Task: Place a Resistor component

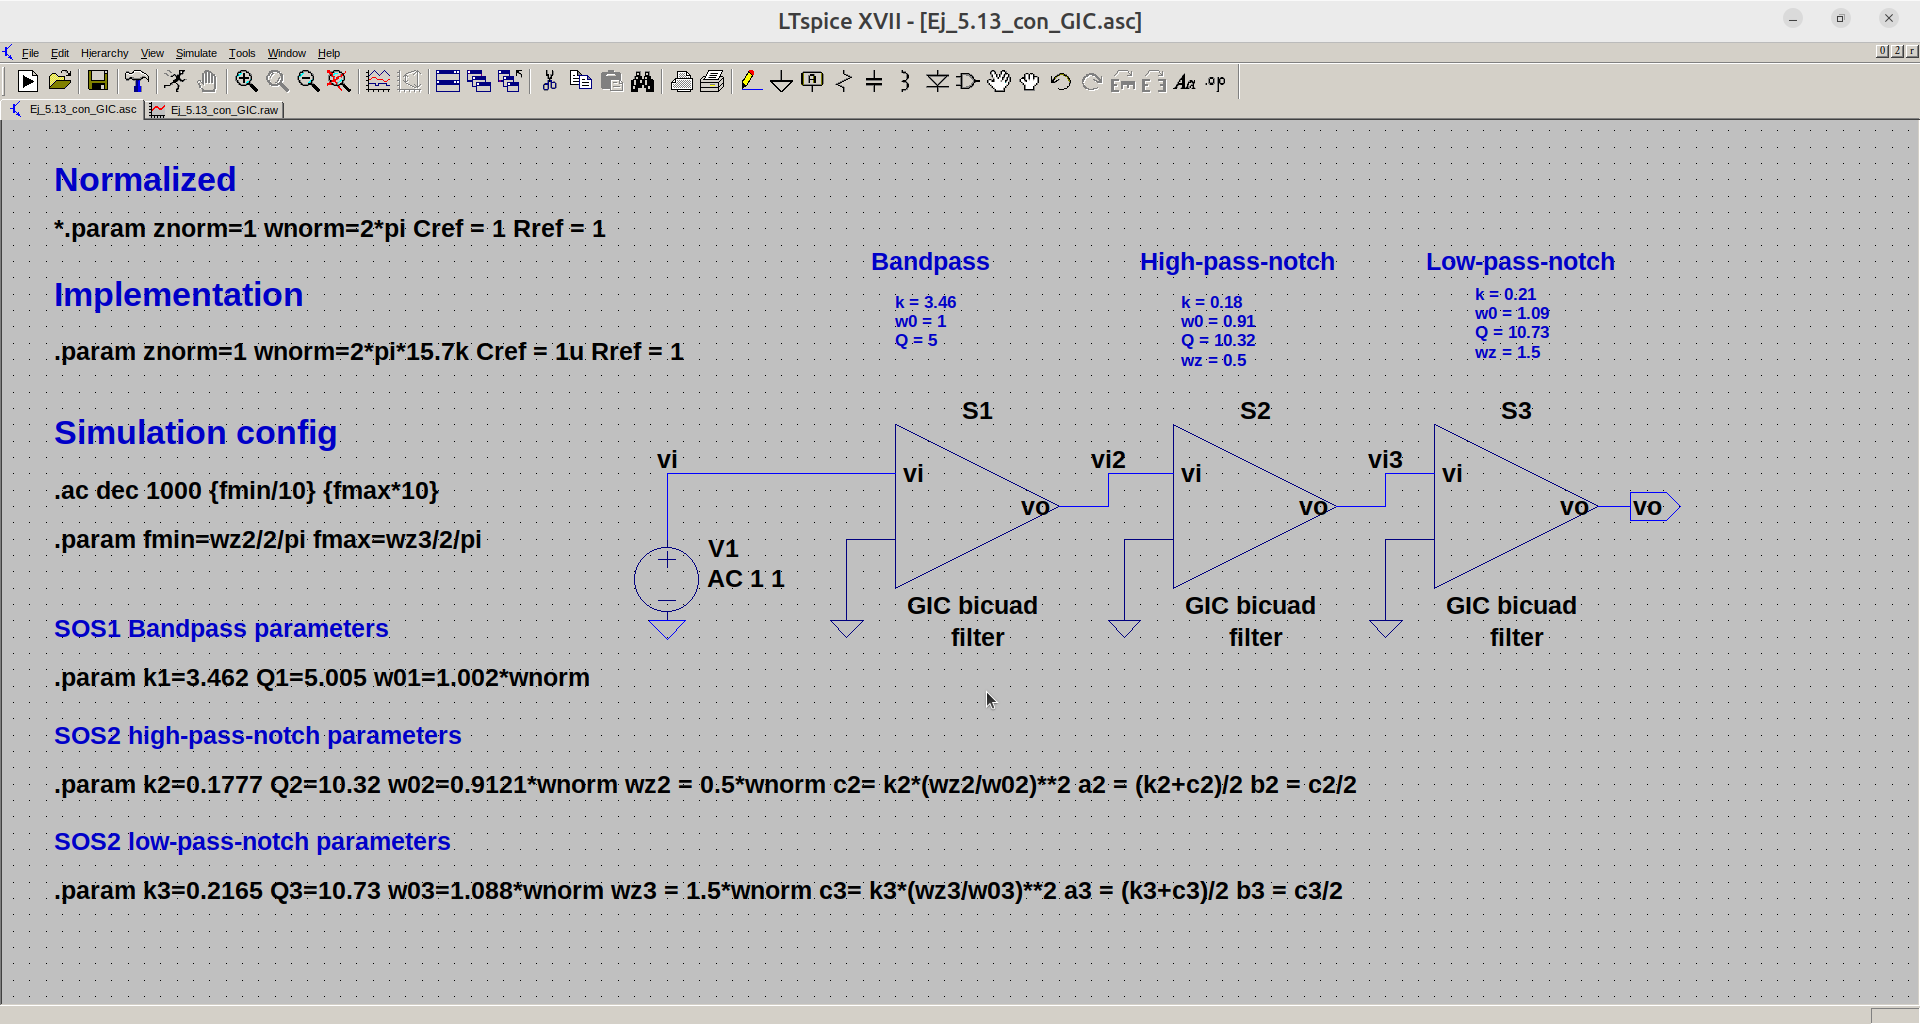Action: pos(844,82)
